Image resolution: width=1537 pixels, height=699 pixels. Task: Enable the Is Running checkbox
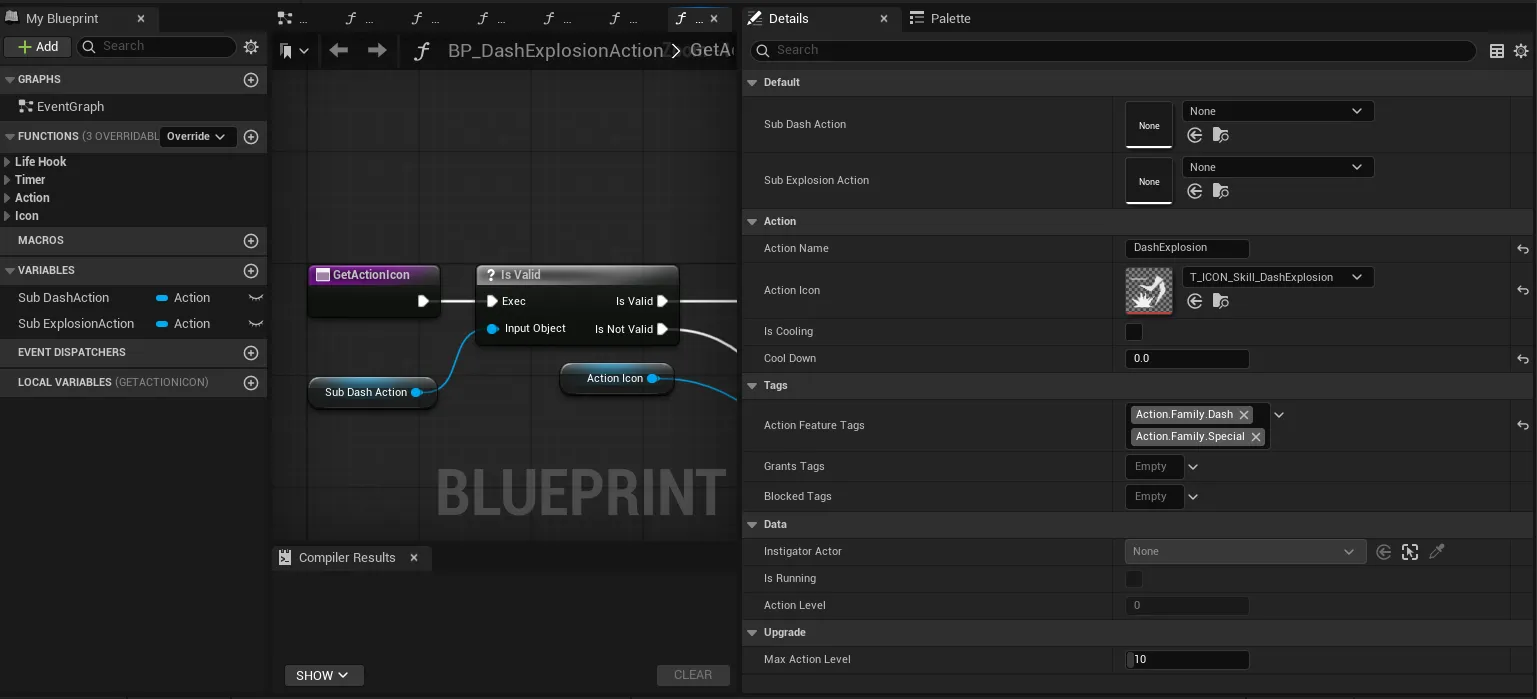click(1133, 578)
